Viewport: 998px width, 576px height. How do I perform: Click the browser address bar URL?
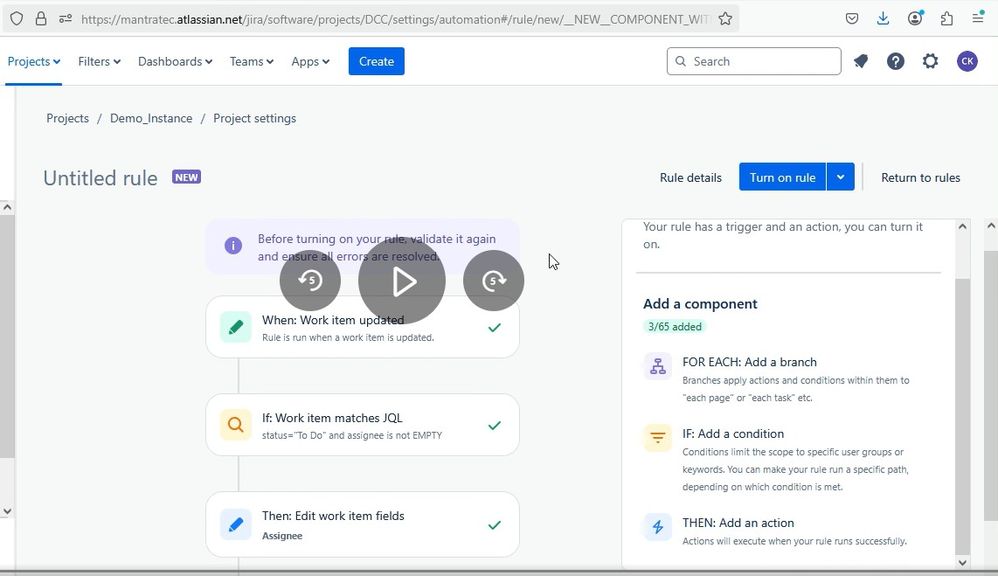pyautogui.click(x=395, y=19)
